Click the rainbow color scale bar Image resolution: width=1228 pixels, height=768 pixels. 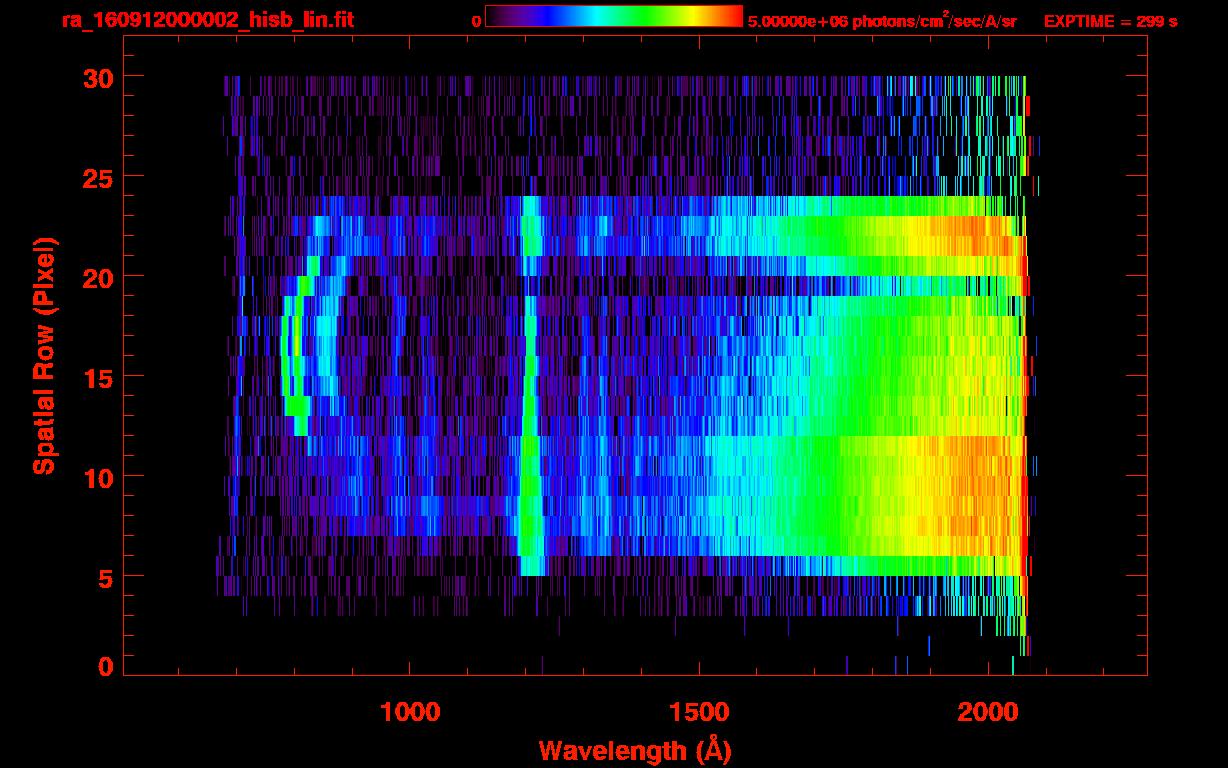point(614,16)
